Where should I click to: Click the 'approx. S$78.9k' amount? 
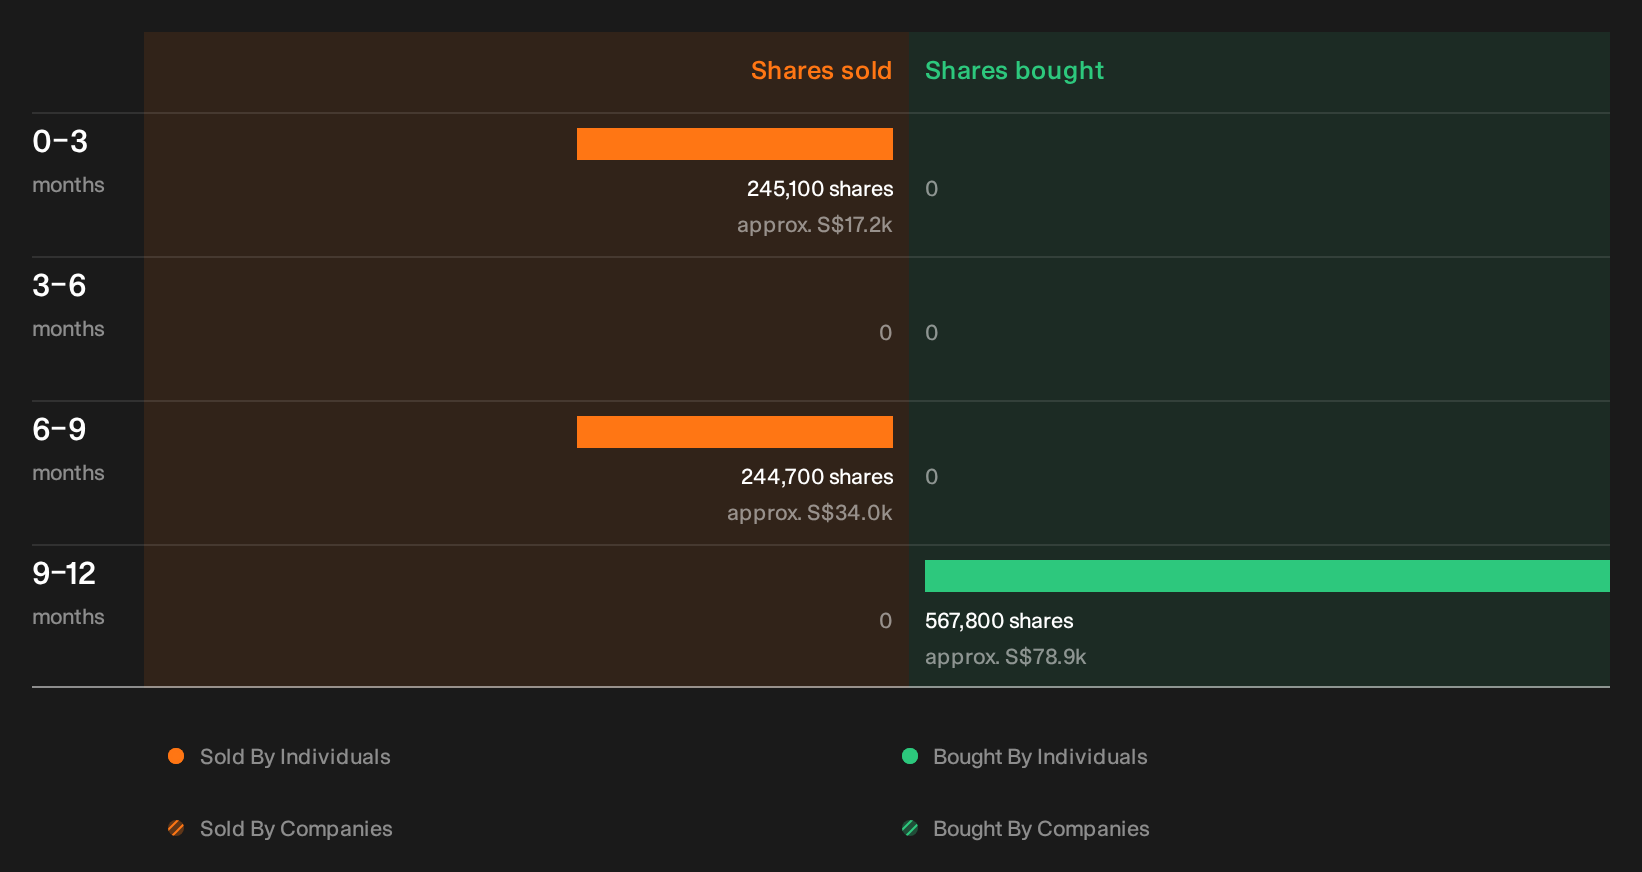tap(1005, 657)
